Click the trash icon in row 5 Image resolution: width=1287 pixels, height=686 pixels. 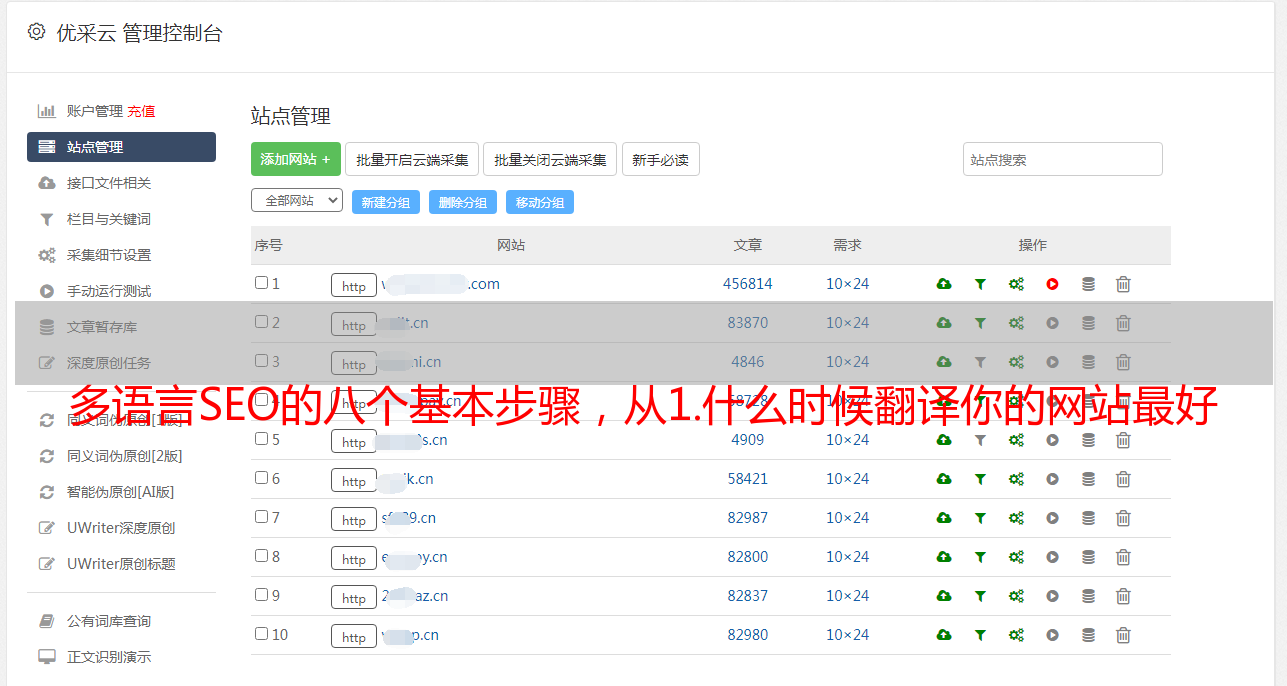[1123, 440]
